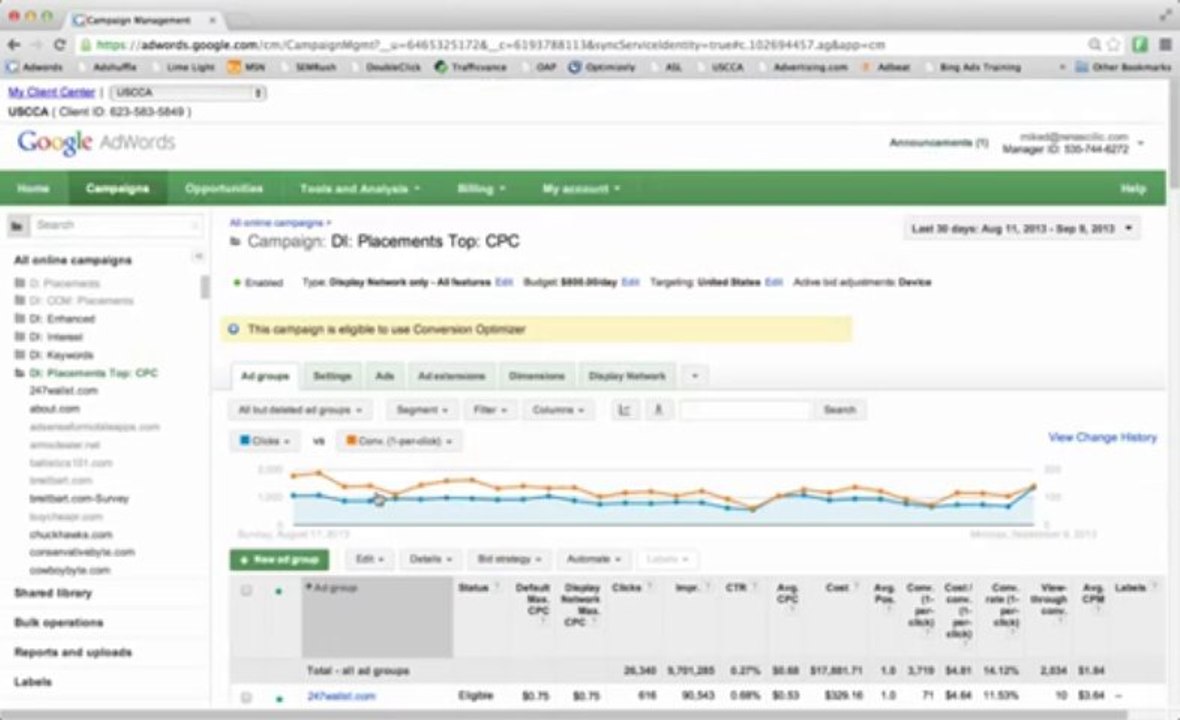This screenshot has height=720, width=1180.
Task: Open the Segment dropdown
Action: click(421, 410)
